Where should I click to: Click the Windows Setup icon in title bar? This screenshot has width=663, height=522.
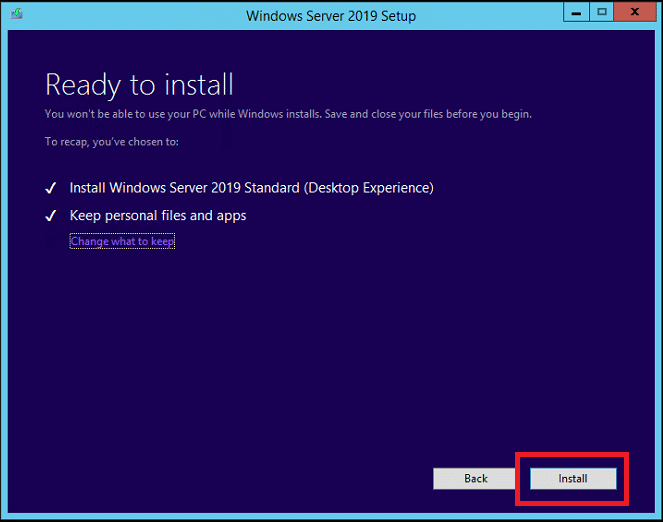(x=16, y=14)
